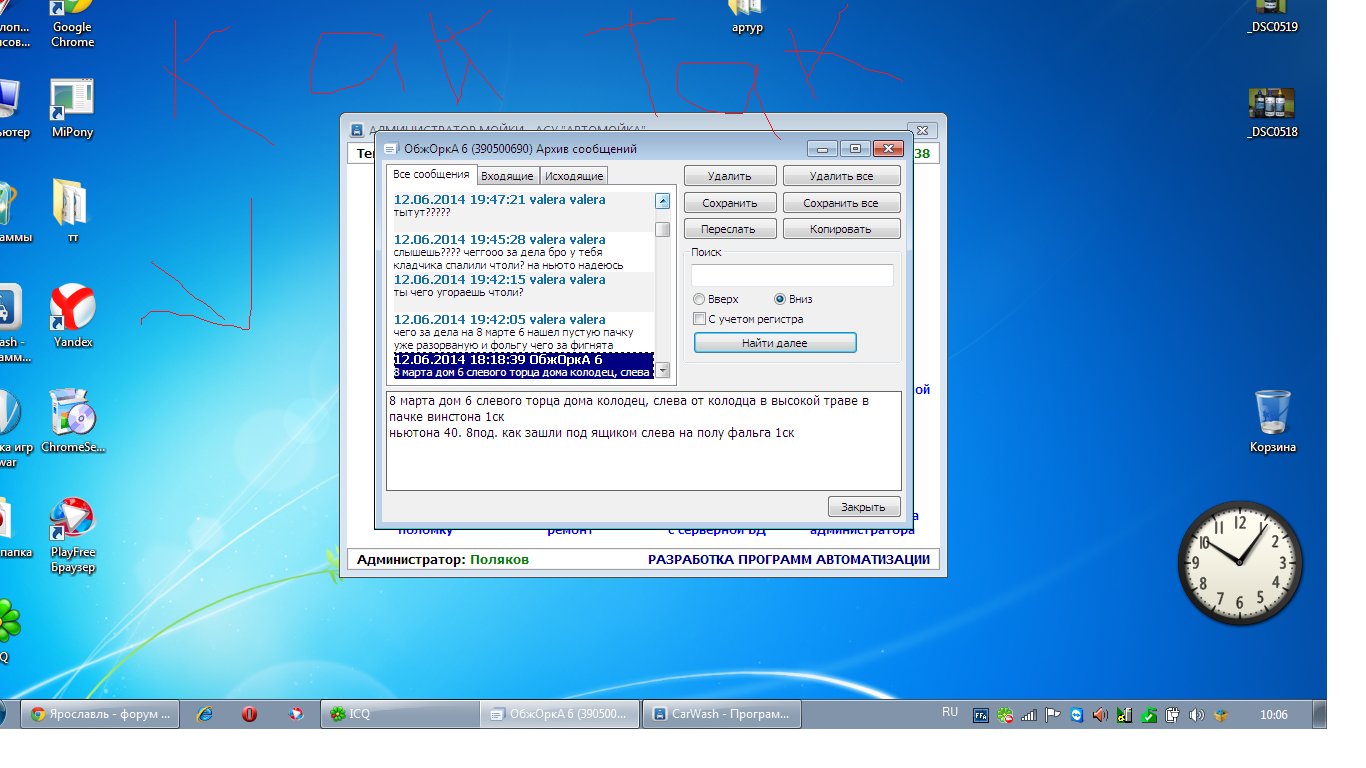Open the Корзина recycle bin
The image size is (1366, 768).
point(1273,421)
